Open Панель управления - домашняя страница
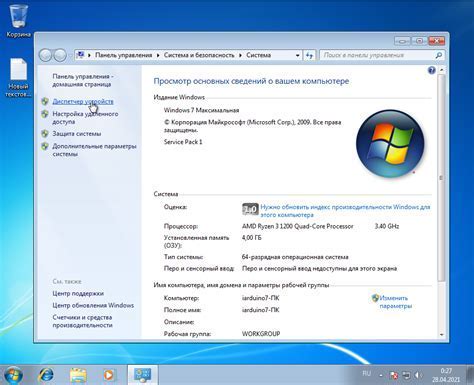 tap(83, 80)
